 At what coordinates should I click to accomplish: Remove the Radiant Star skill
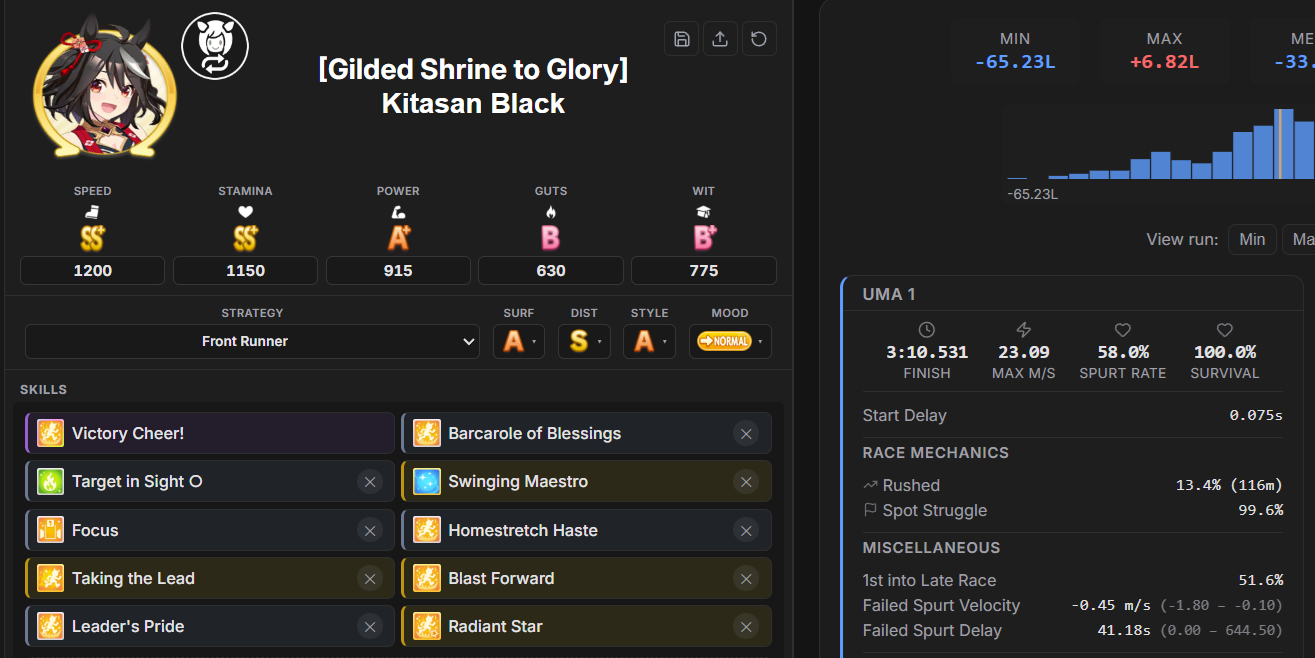(x=745, y=626)
